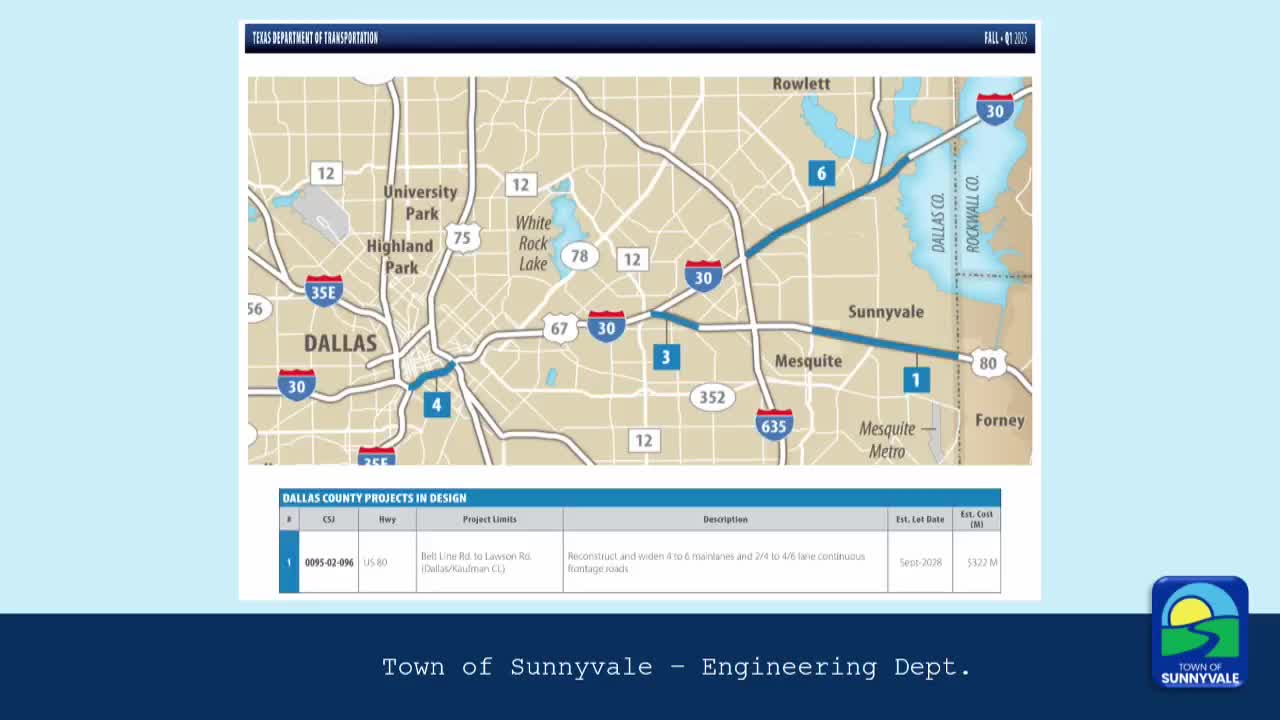This screenshot has width=1280, height=720.
Task: Click the Loop 12 marker below the 352 oval
Action: coord(644,440)
